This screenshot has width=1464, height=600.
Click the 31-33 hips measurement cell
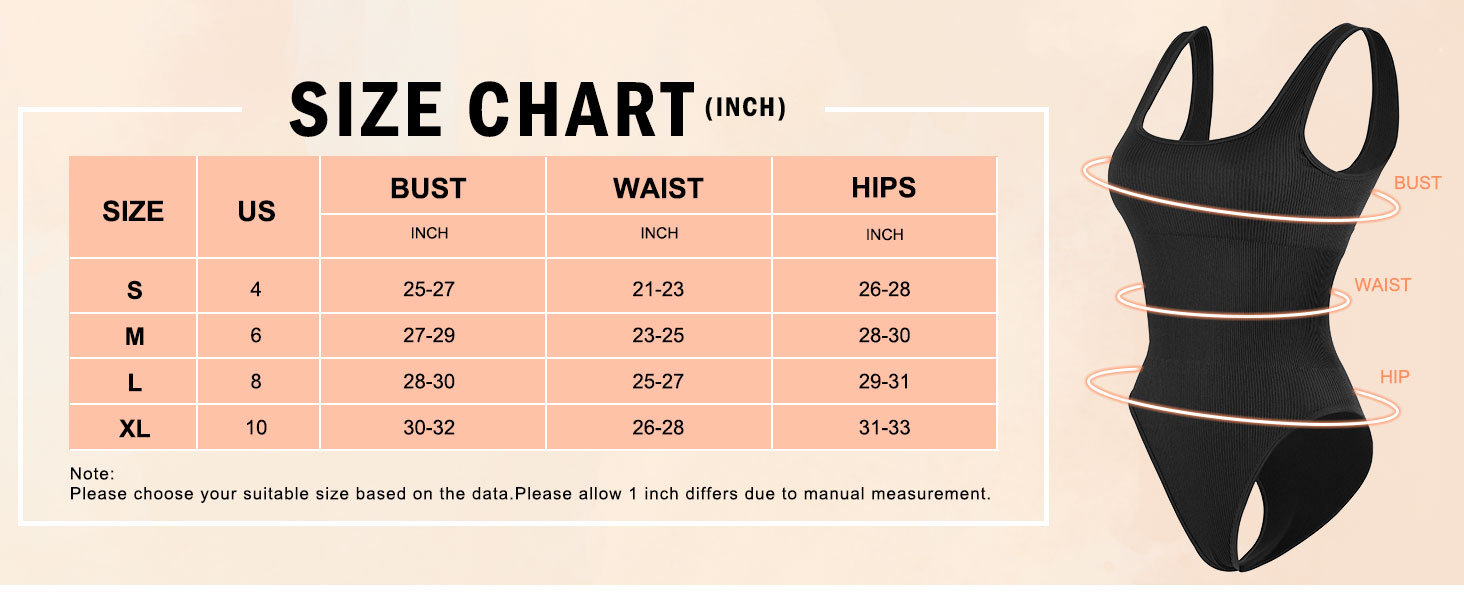click(884, 428)
